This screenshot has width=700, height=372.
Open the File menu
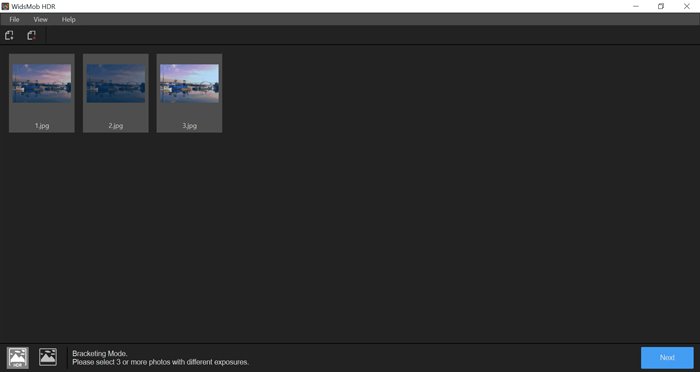pos(14,20)
